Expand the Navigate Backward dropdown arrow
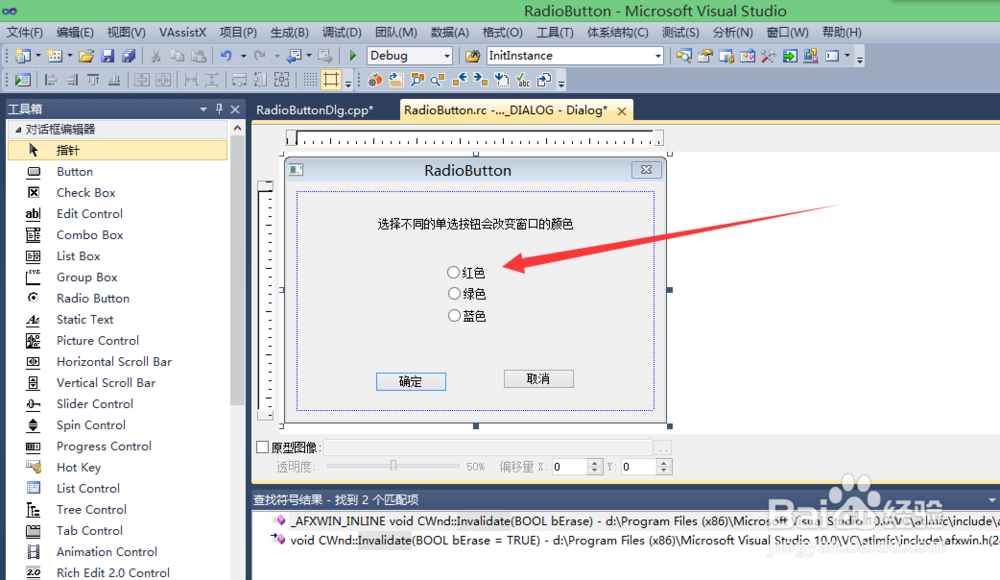Image resolution: width=1000 pixels, height=580 pixels. (x=309, y=56)
